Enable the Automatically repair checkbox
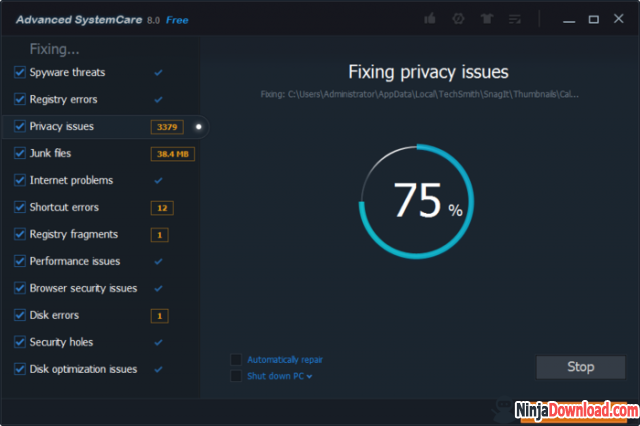 [236, 359]
